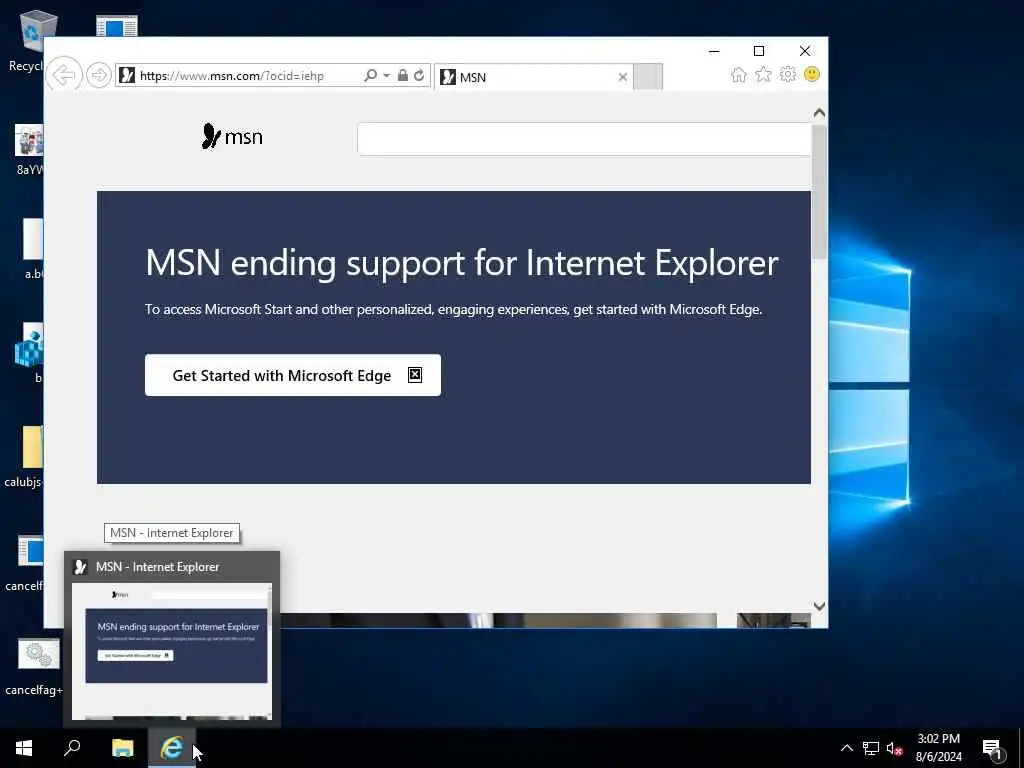1024x768 pixels.
Task: Open the Tools gear menu
Action: pyautogui.click(x=788, y=74)
